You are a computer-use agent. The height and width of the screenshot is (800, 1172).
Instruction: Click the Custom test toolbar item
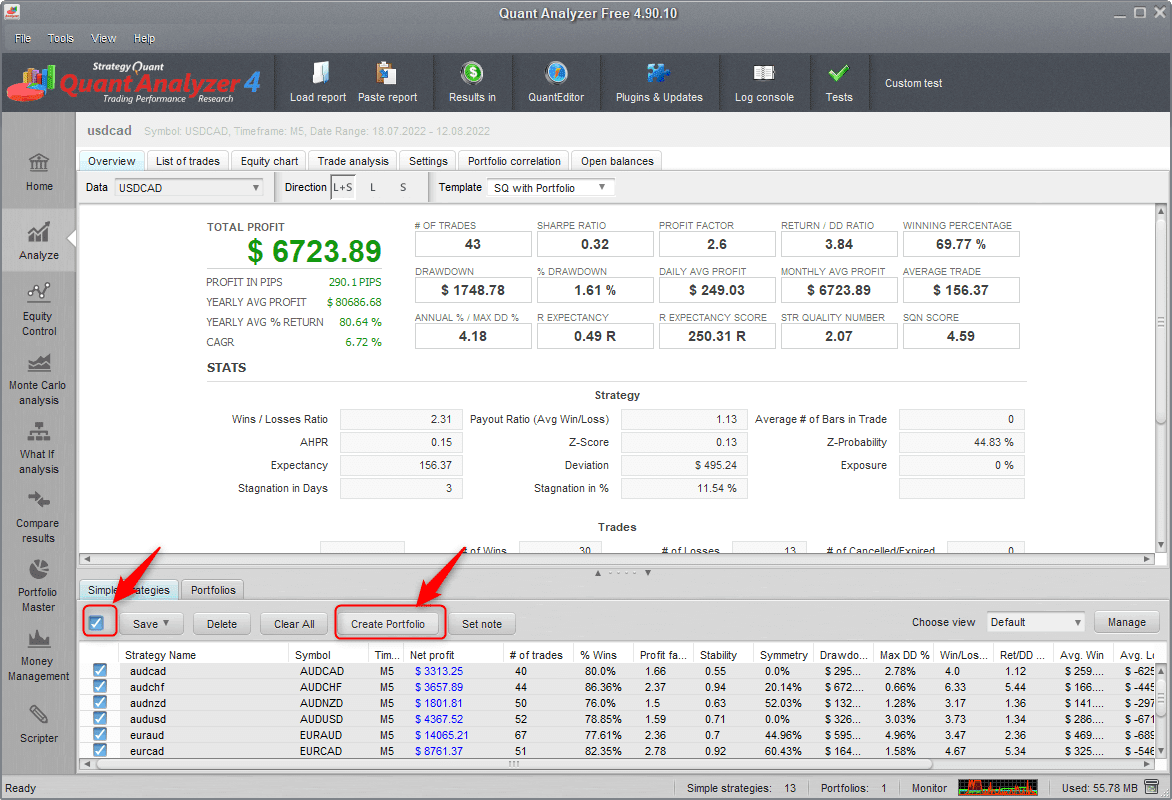pyautogui.click(x=913, y=83)
